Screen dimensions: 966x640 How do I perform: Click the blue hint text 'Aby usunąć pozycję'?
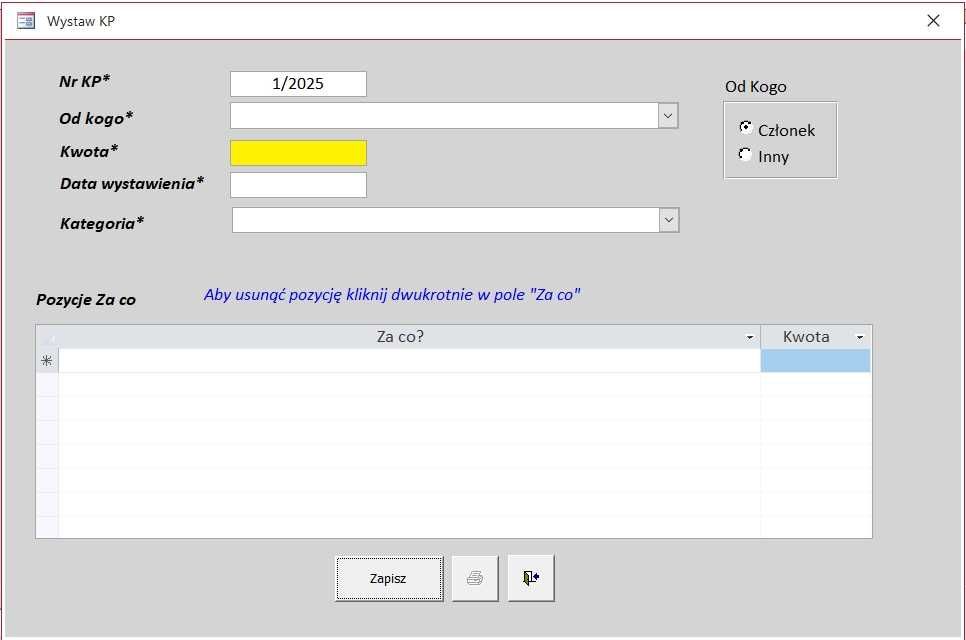pyautogui.click(x=392, y=294)
